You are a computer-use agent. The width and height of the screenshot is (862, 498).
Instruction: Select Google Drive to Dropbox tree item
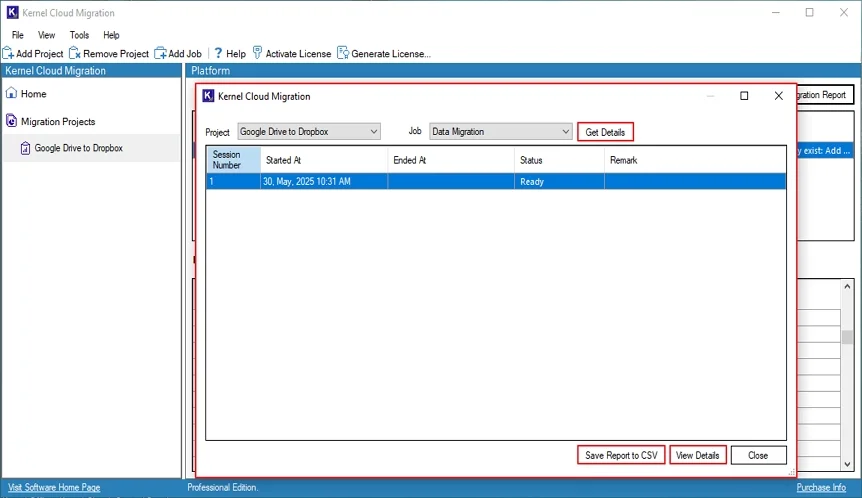(79, 148)
